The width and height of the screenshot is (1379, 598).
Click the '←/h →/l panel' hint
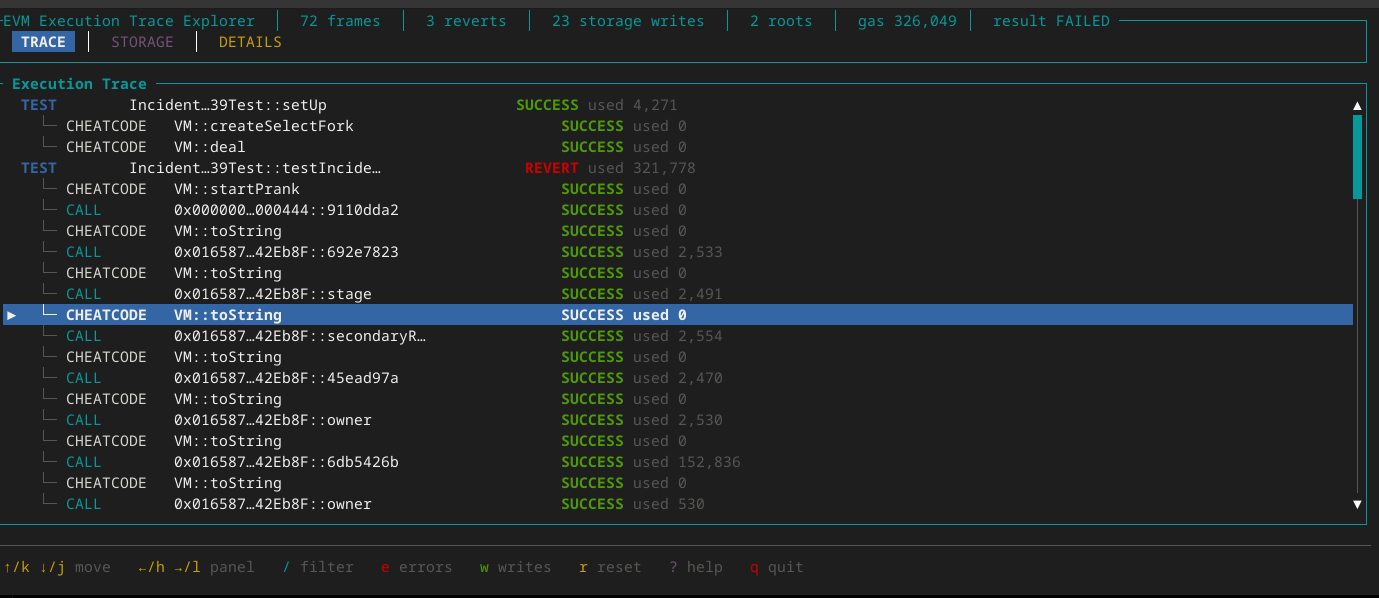[196, 567]
